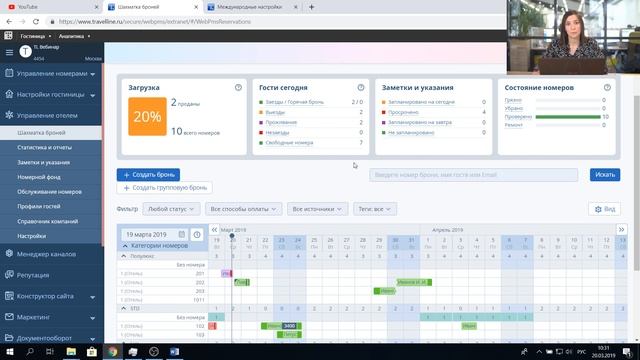Open Гостиница top menu
The image size is (640, 360).
[36, 36]
